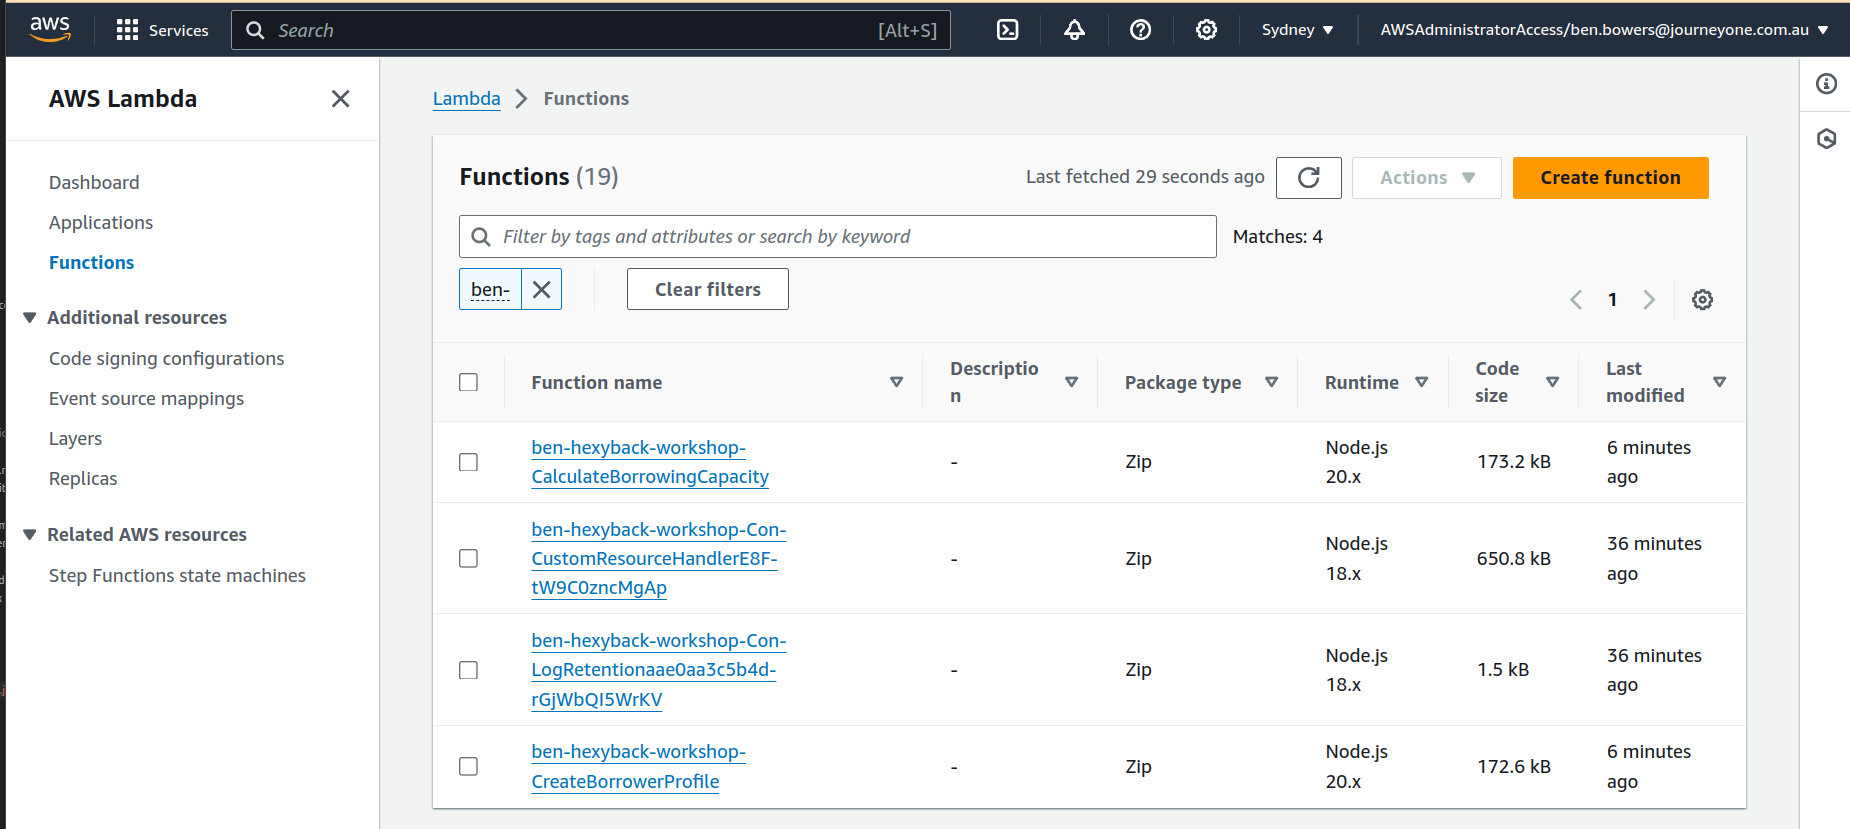Image resolution: width=1850 pixels, height=829 pixels.
Task: Click the search magnifier in top bar
Action: pyautogui.click(x=255, y=30)
